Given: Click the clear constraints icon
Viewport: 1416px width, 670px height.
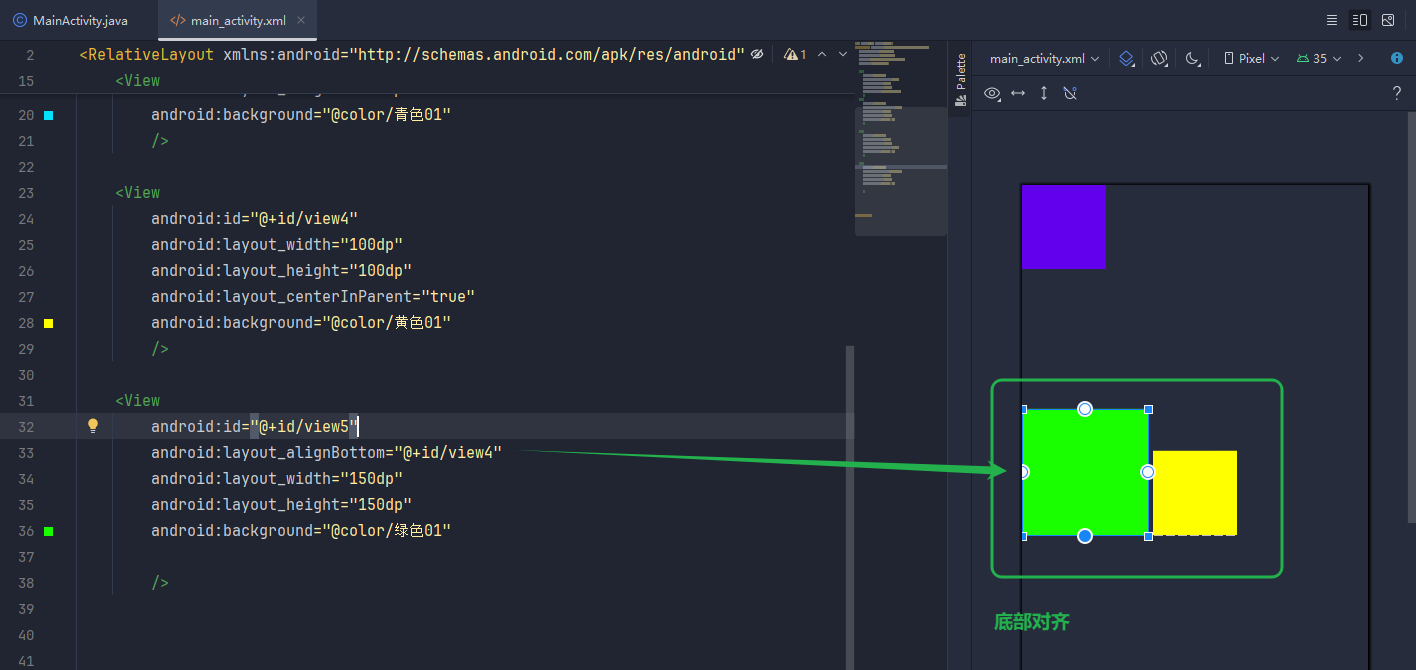Looking at the screenshot, I should (1070, 93).
